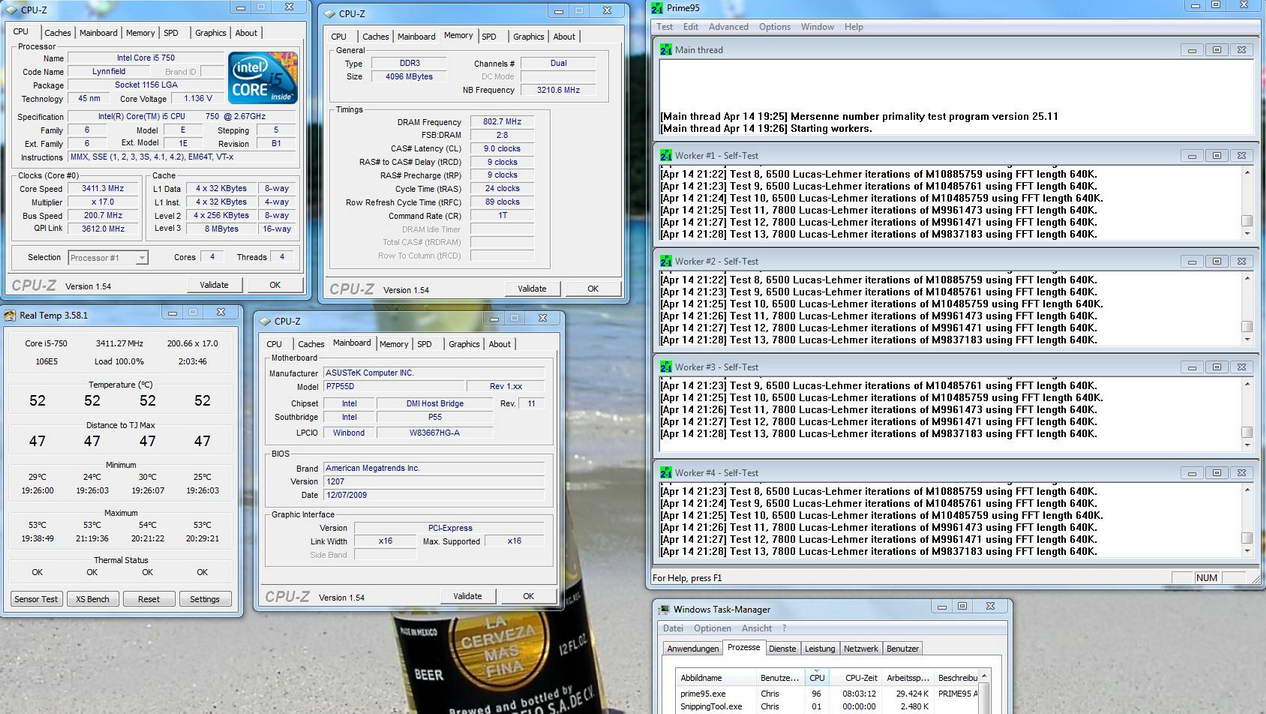
Task: Click the Prime95 title bar icon
Action: pyautogui.click(x=658, y=8)
